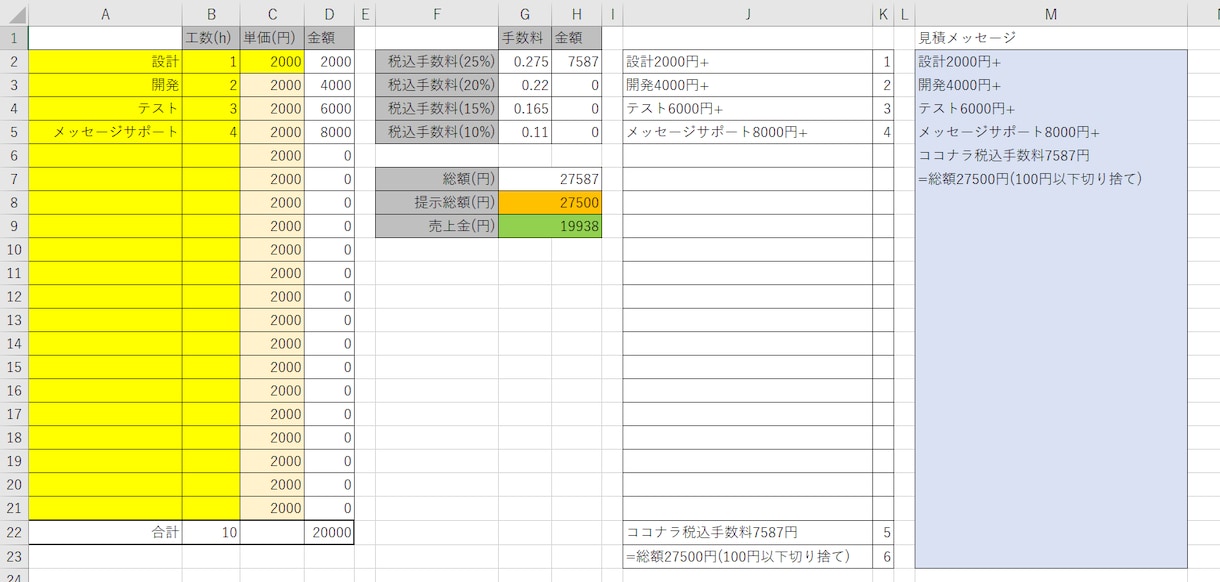Screen dimensions: 1220x582
Task: Select the fee rate cell 0.275
Action: 525,62
